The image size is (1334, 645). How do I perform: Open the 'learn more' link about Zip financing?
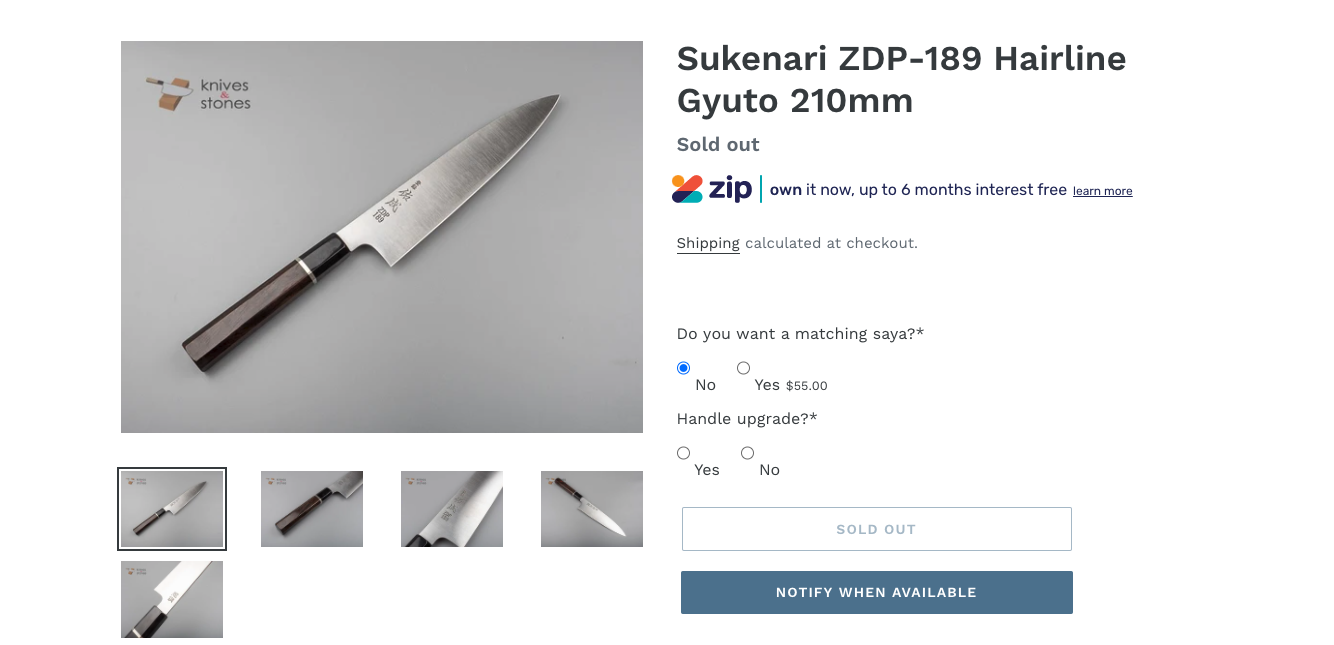click(1102, 190)
